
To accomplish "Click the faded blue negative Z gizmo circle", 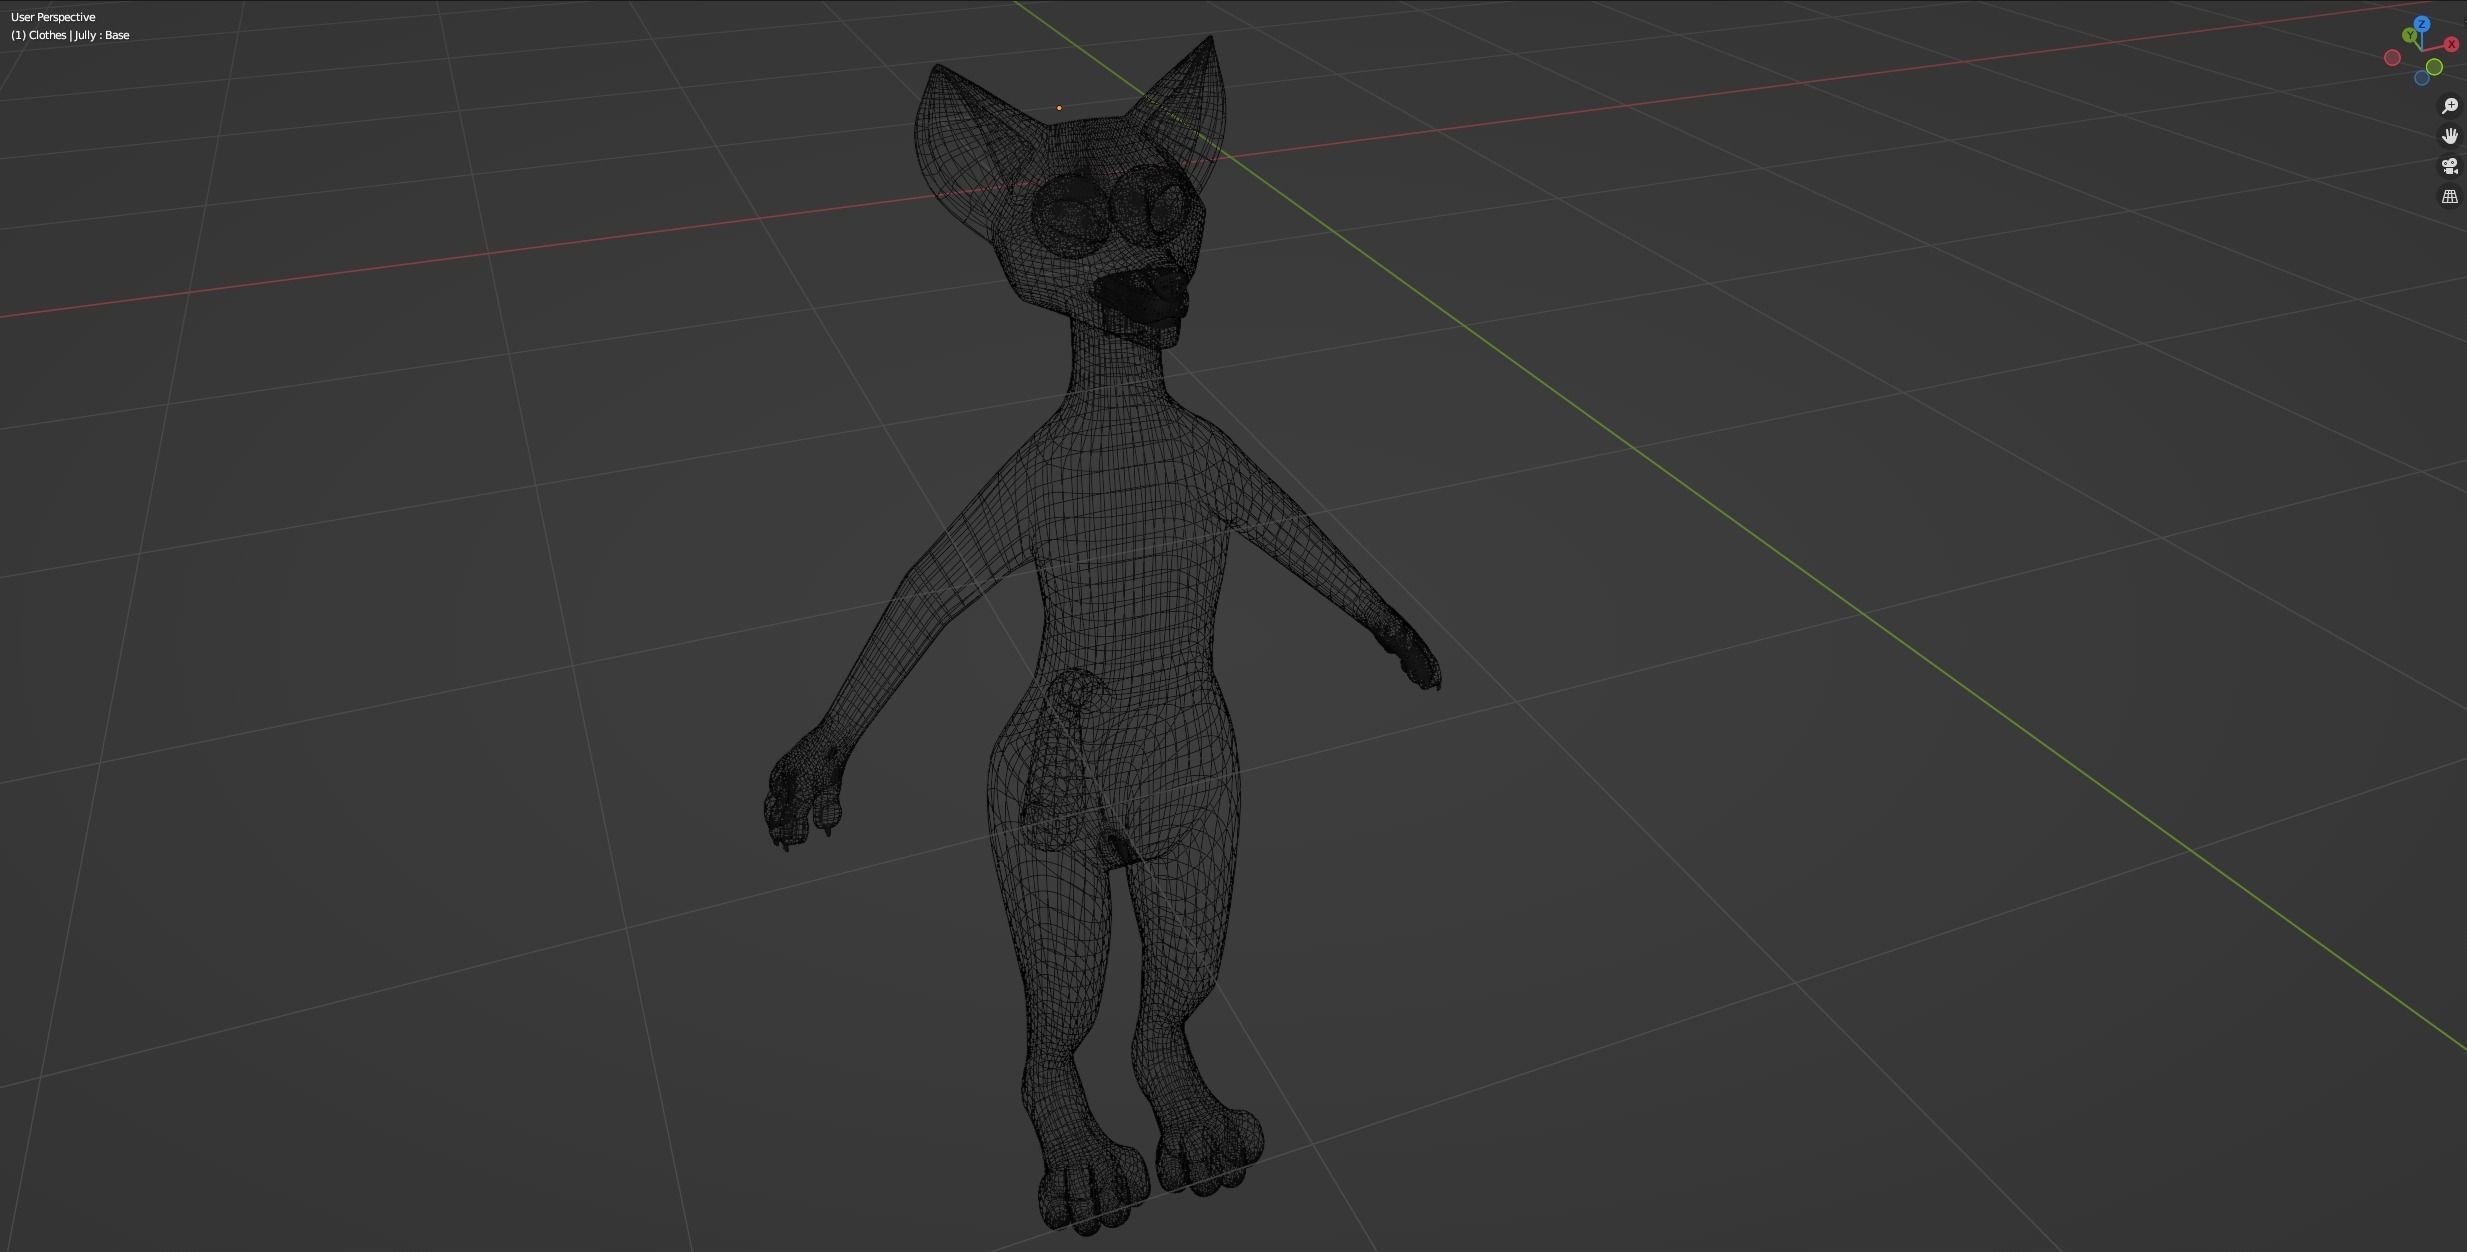I will (2422, 78).
